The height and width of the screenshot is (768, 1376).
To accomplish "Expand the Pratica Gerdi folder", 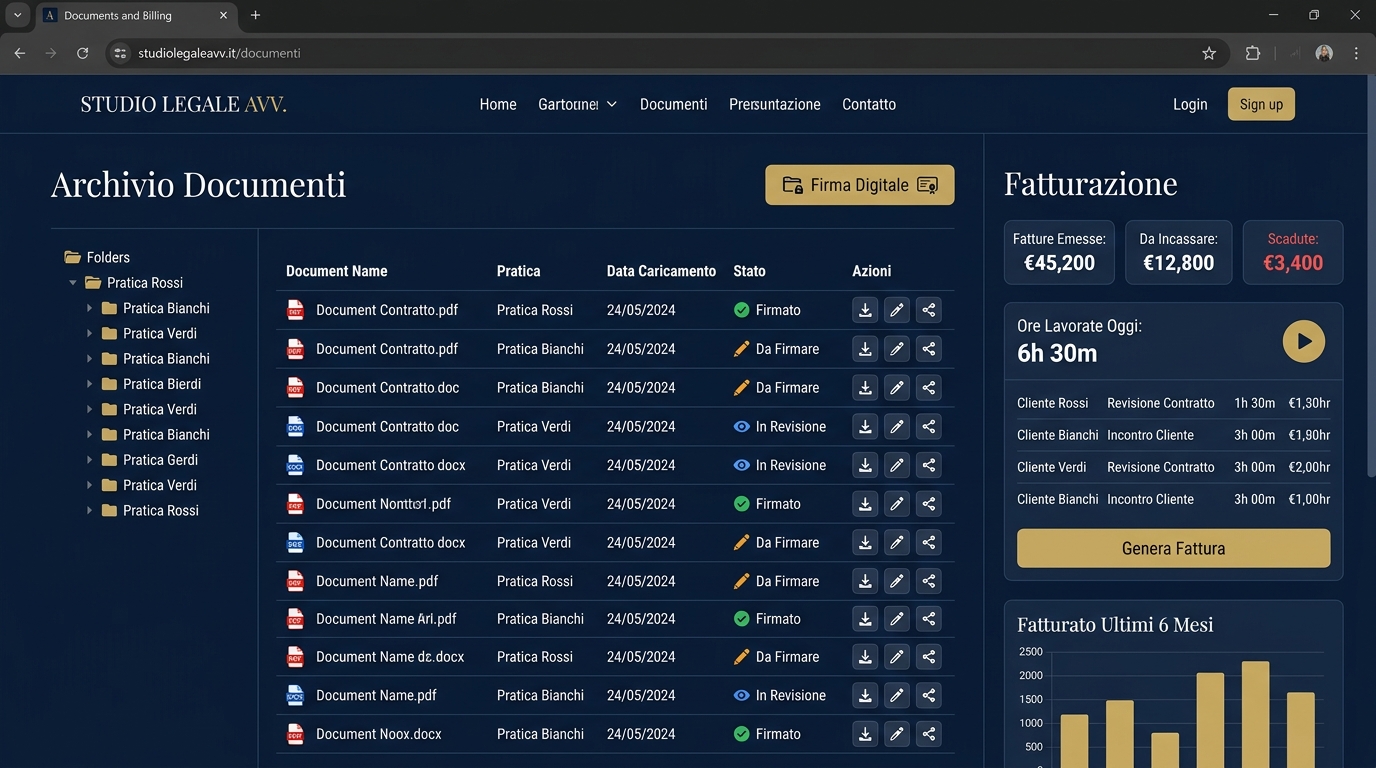I will tap(89, 460).
